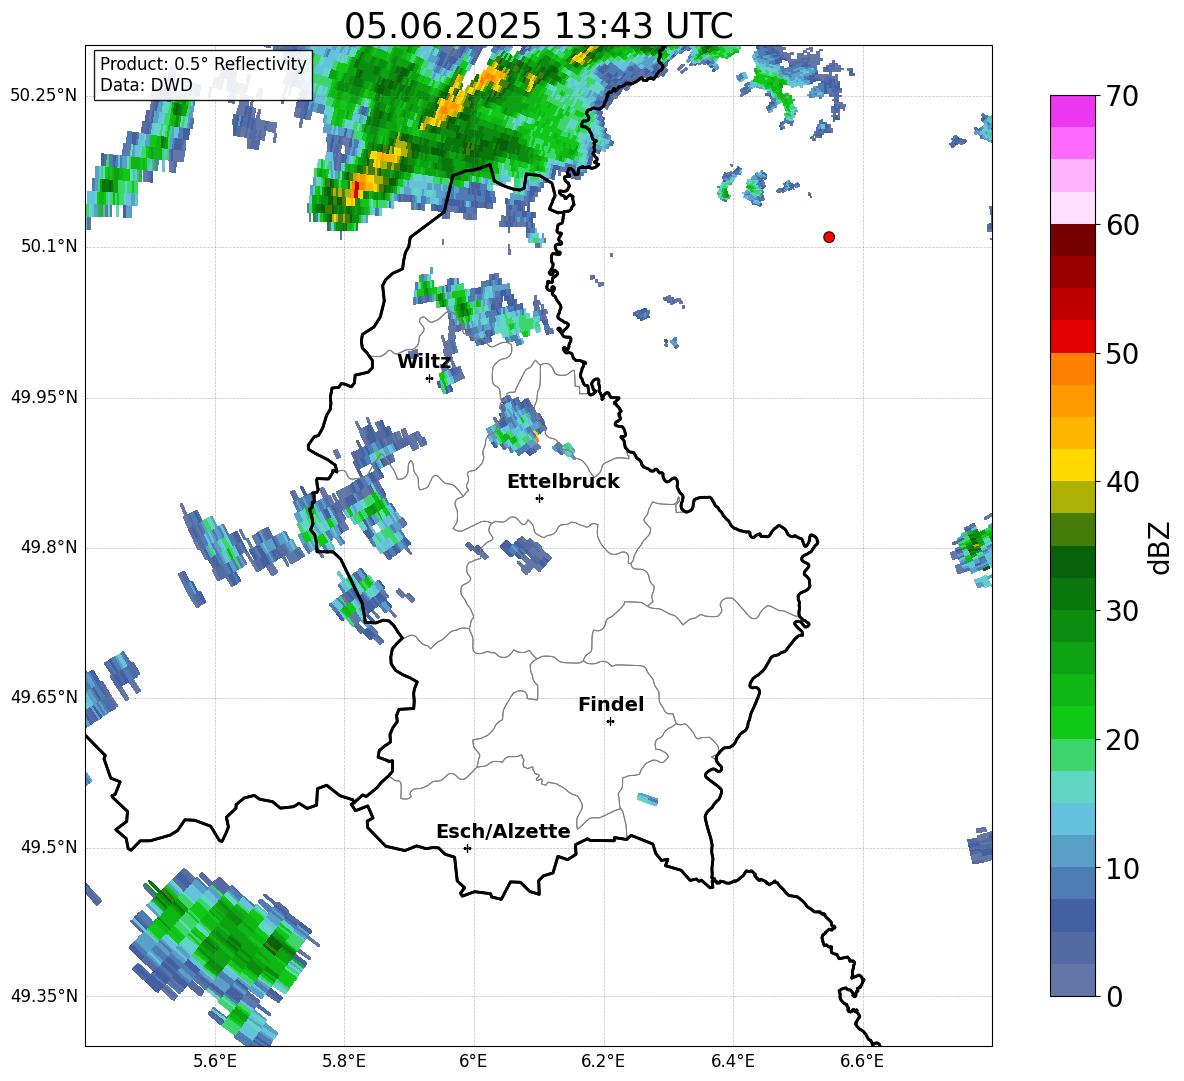Viewport: 1184px width, 1081px height.
Task: Click the dark red colorbar segment below 60
Action: pyautogui.click(x=1072, y=240)
